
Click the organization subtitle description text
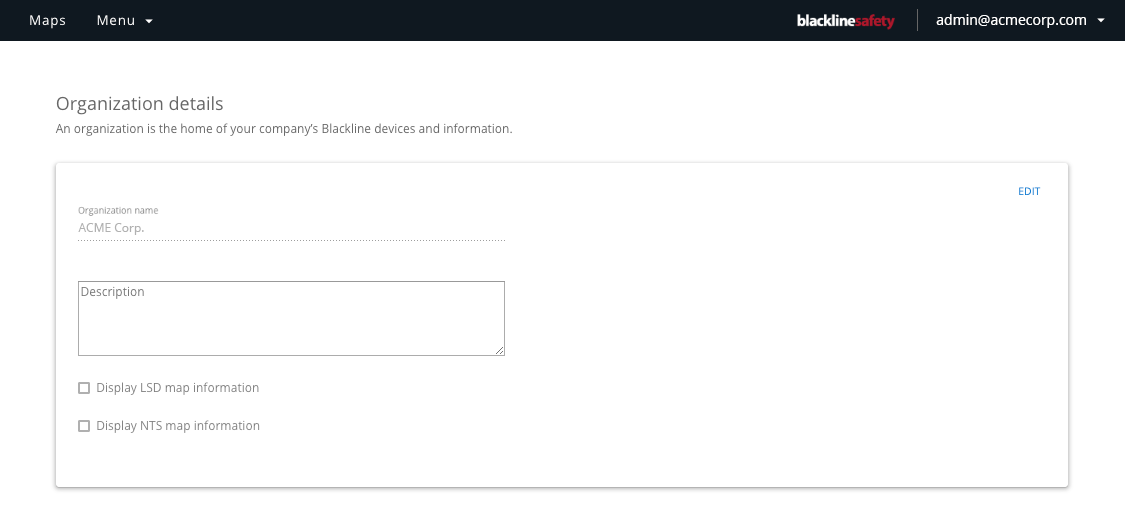[284, 130]
